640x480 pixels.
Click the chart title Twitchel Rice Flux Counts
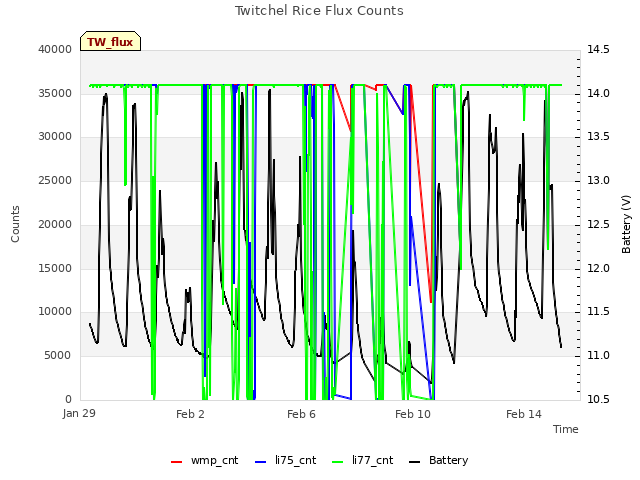(x=319, y=11)
